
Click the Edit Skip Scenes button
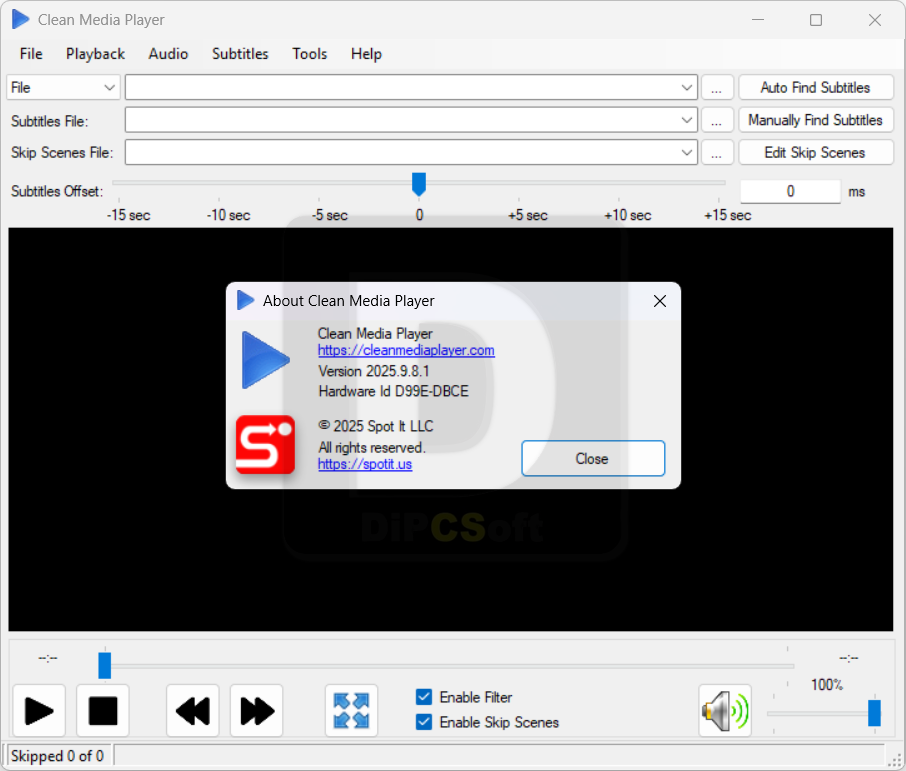pyautogui.click(x=816, y=153)
